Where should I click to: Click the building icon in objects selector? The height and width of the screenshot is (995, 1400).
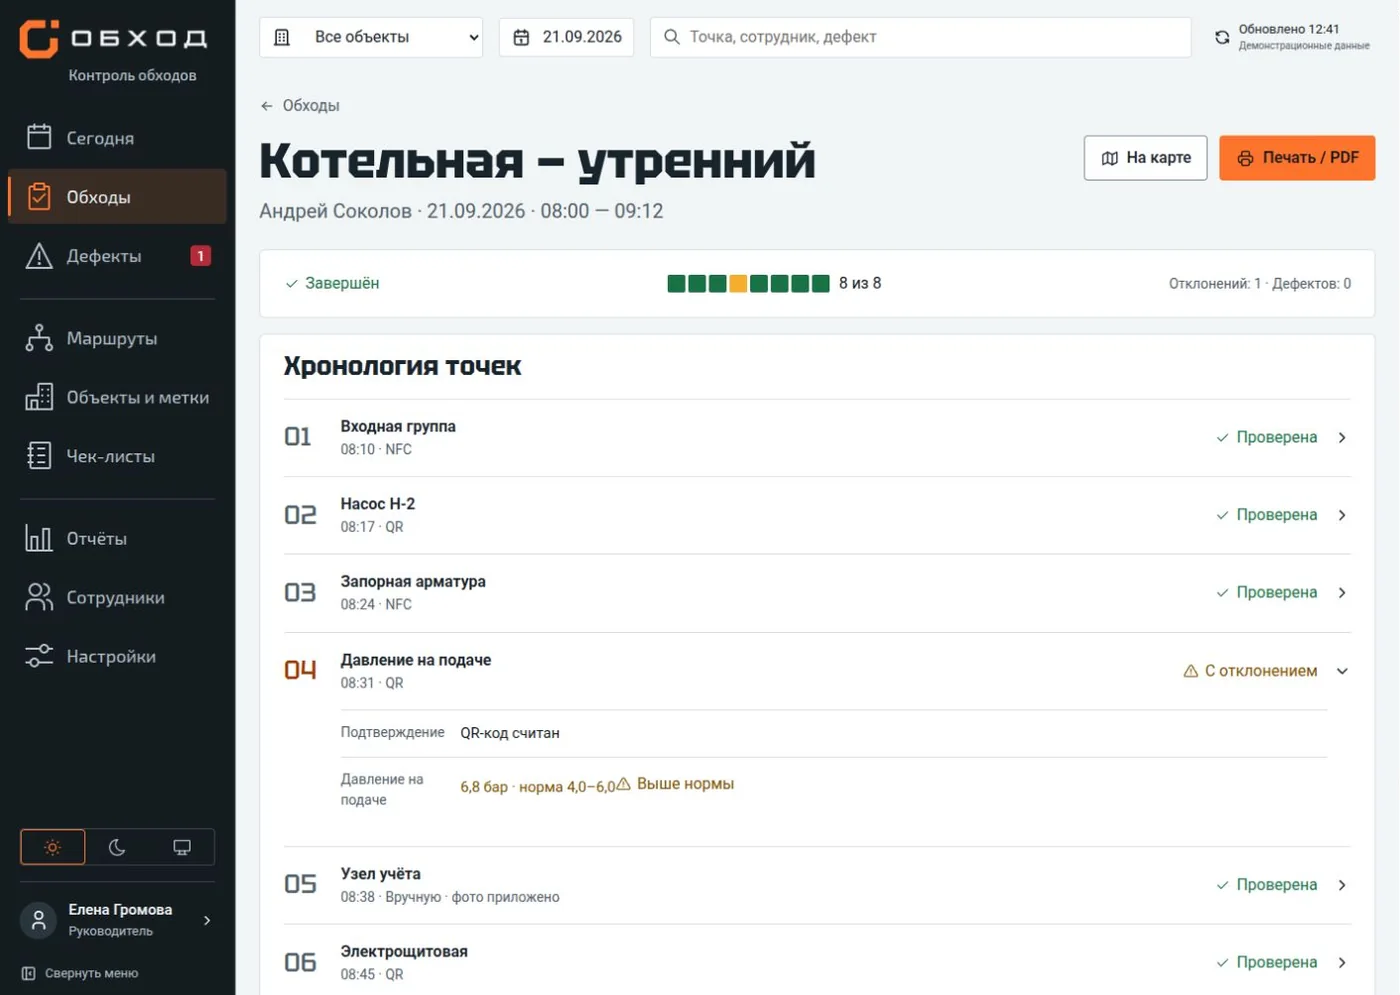(282, 37)
